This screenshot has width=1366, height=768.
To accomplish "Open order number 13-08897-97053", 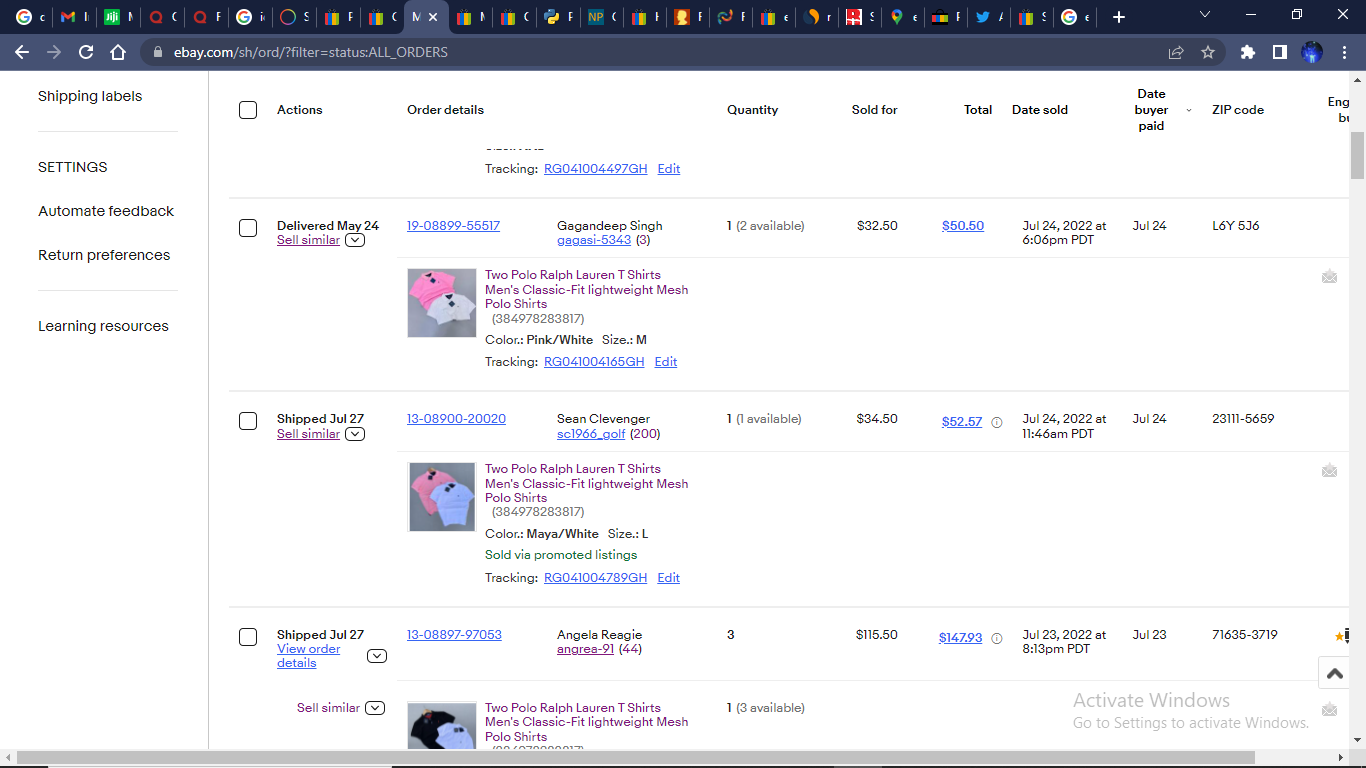I will 454,635.
